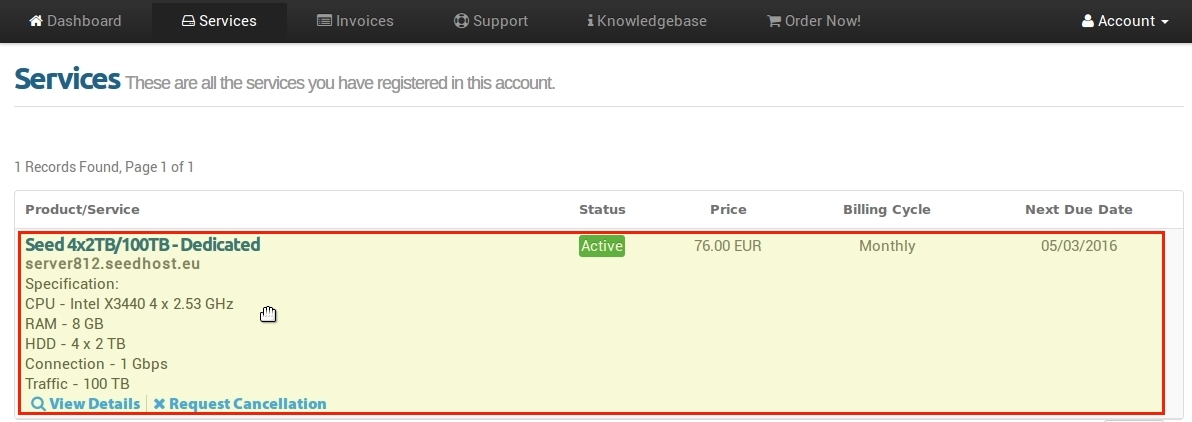
Task: Sort by the Product/Service column header
Action: click(82, 209)
